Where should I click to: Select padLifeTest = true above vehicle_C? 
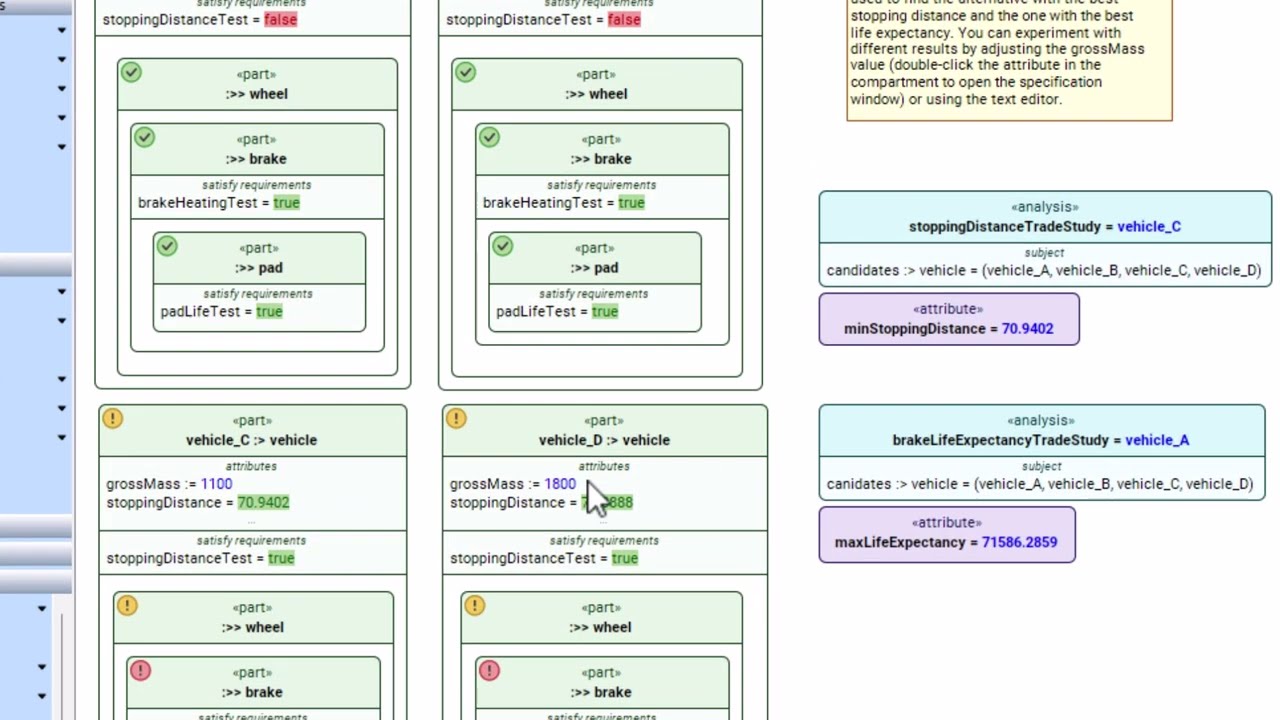pos(222,312)
